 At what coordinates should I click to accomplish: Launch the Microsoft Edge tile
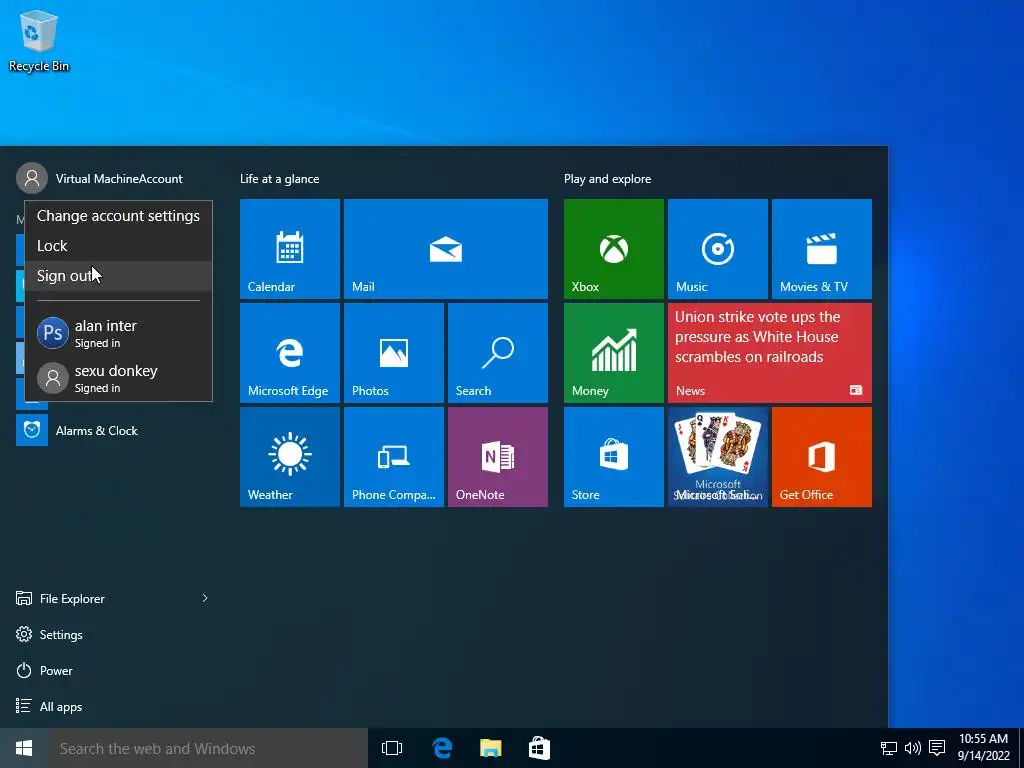289,353
